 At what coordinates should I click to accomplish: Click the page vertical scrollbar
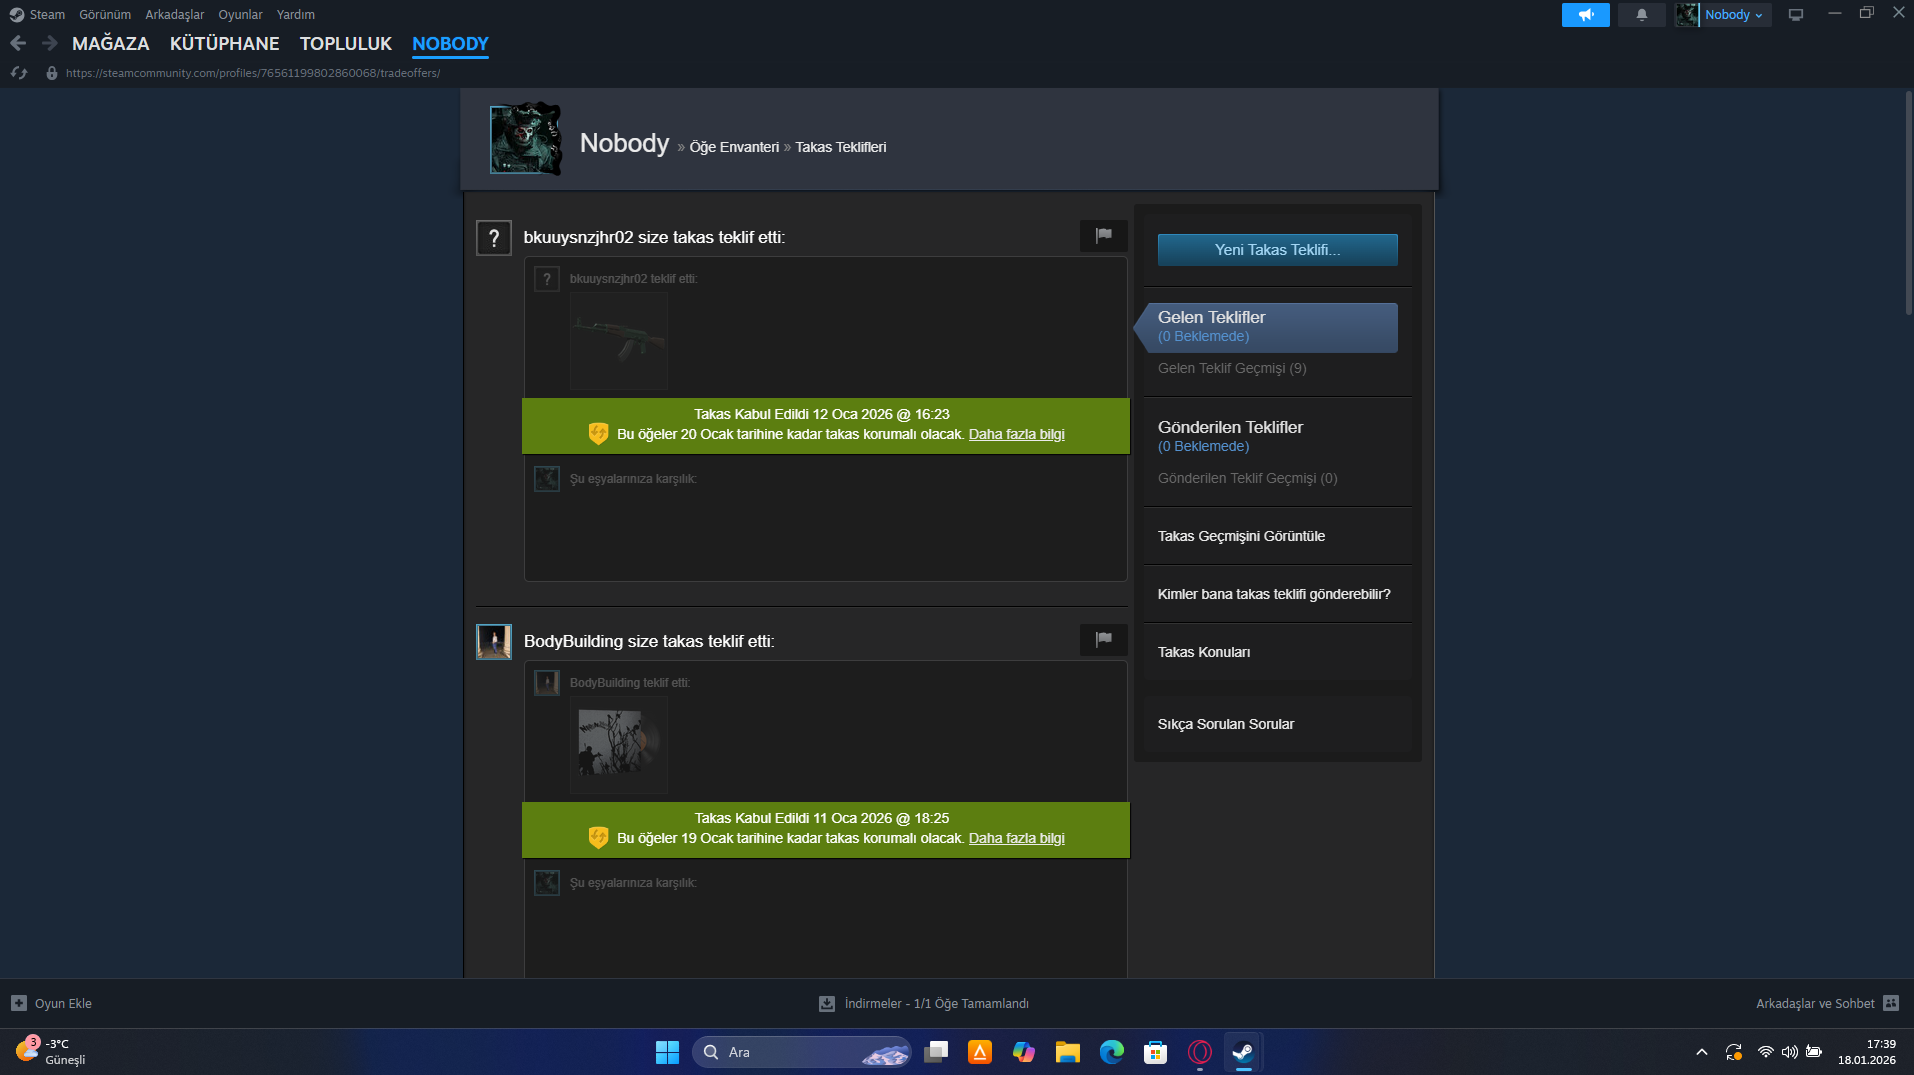pos(1908,203)
